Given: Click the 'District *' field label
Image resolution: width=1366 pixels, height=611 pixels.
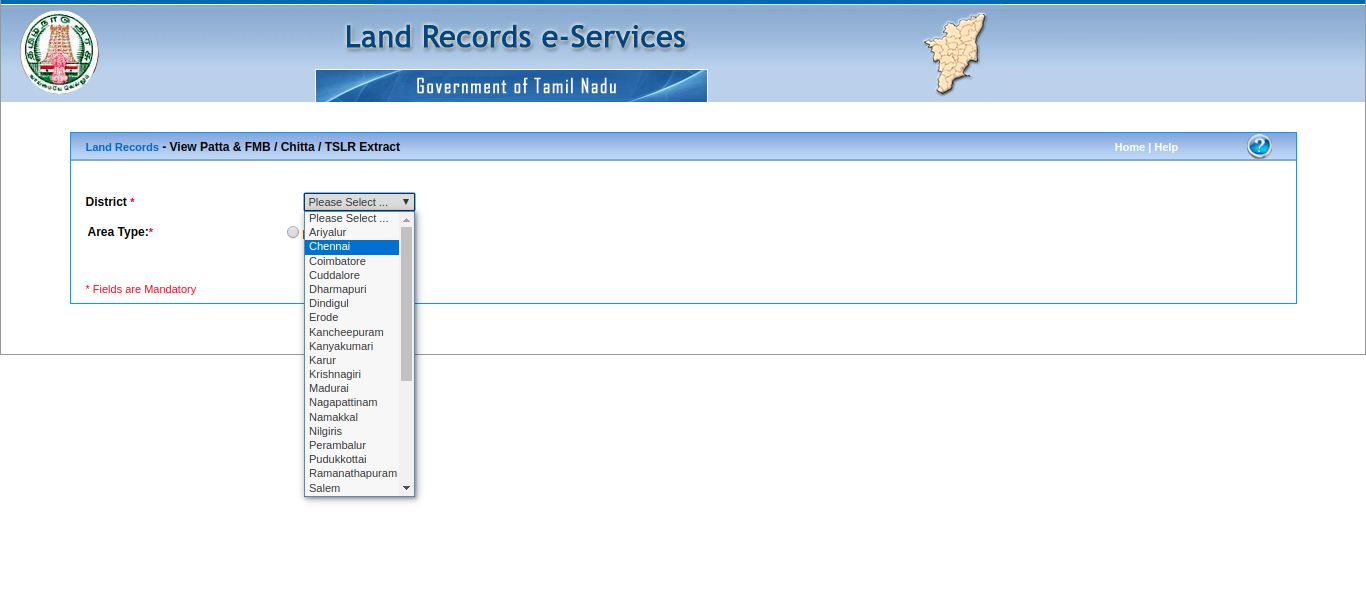Looking at the screenshot, I should [x=110, y=202].
